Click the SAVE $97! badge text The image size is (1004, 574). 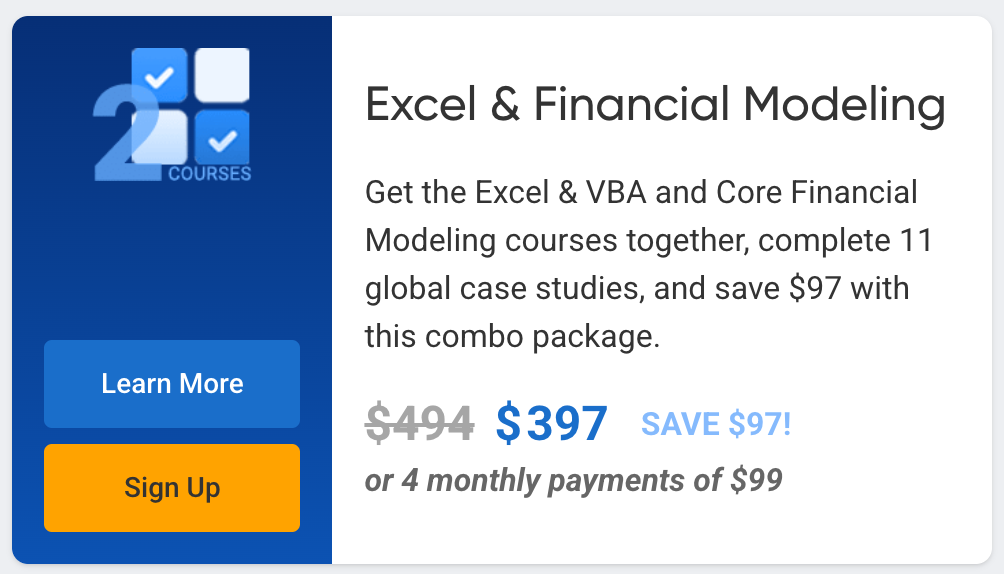pos(716,424)
